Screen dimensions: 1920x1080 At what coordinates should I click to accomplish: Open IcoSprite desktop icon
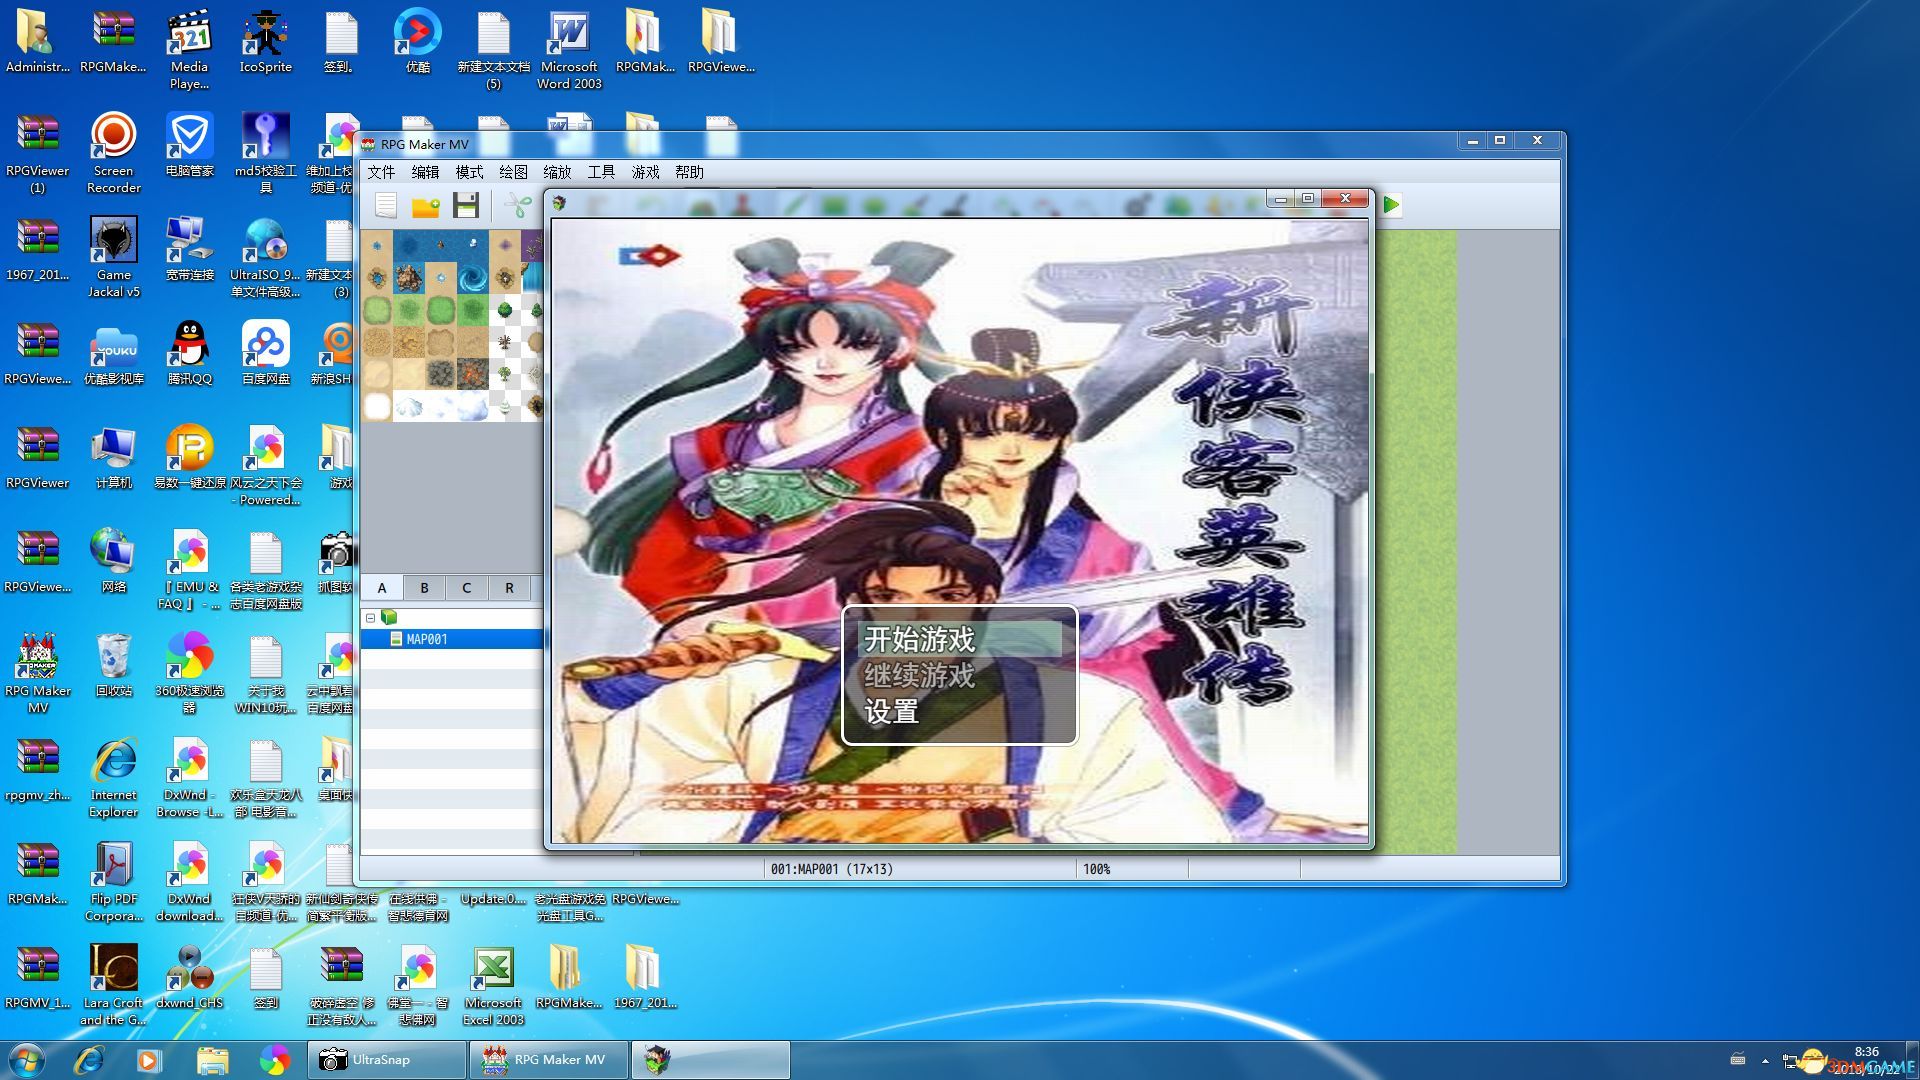[266, 41]
